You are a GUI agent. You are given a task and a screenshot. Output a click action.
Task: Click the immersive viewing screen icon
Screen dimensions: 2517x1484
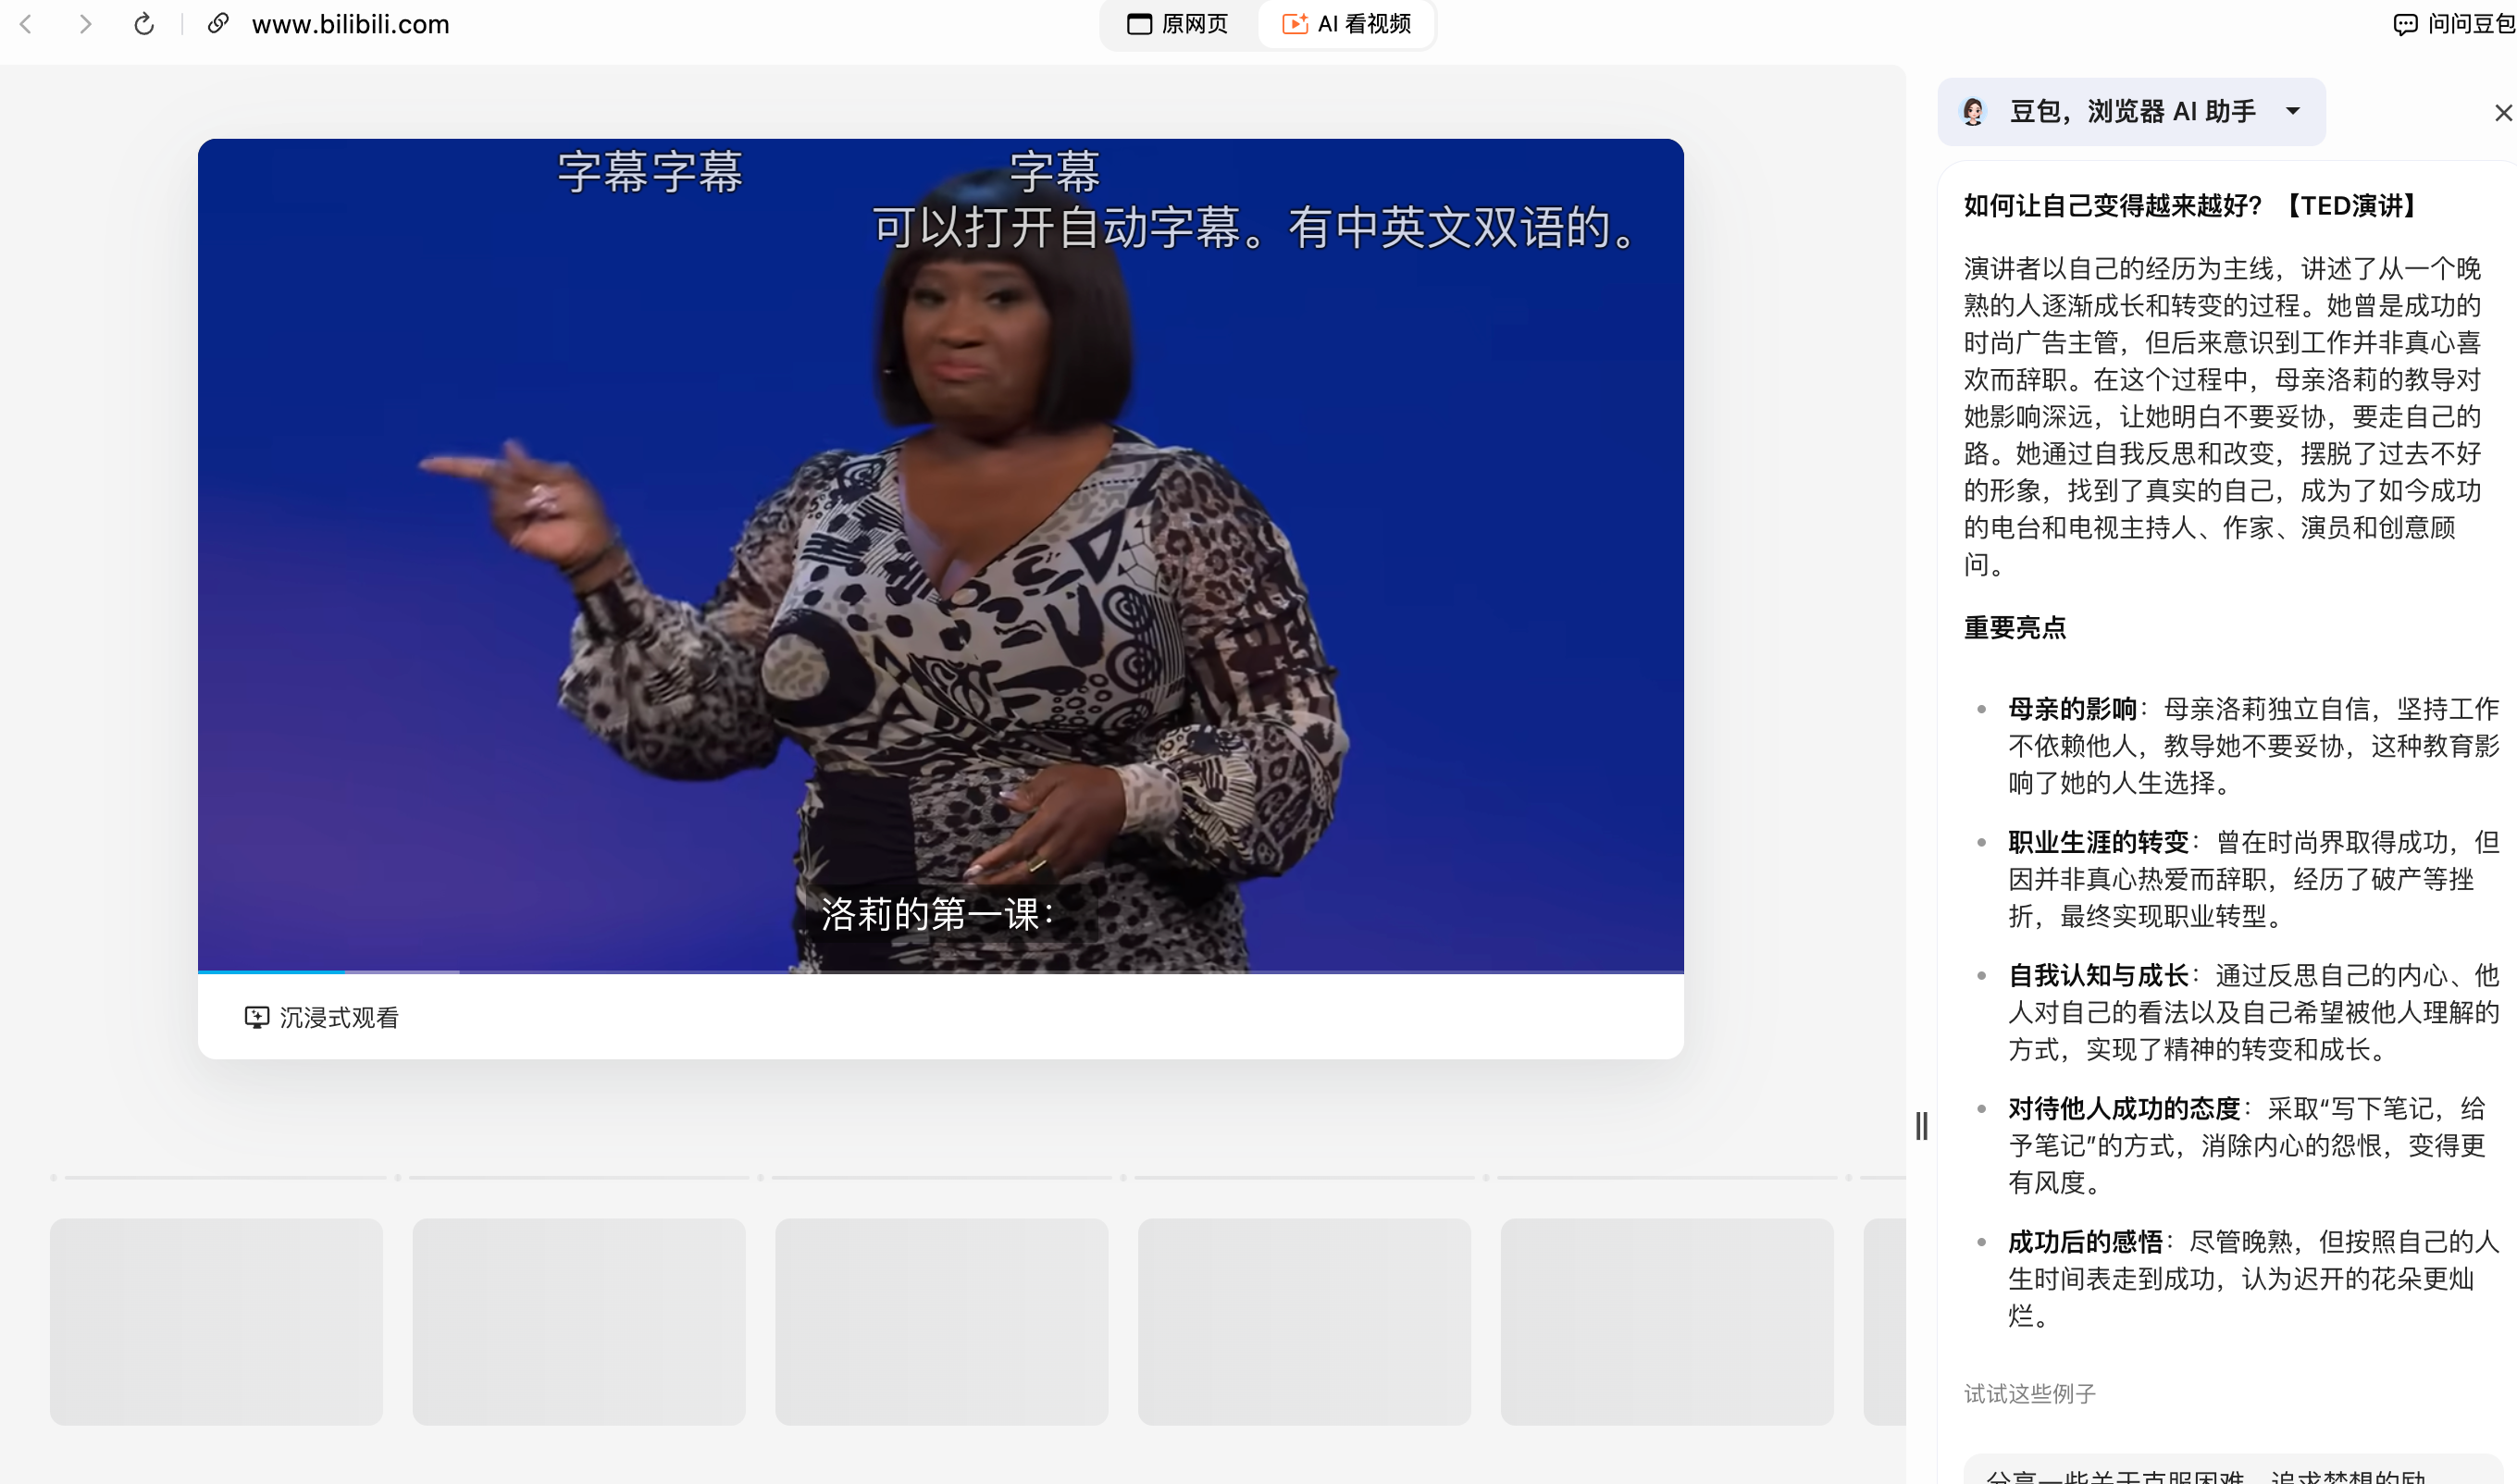257,1017
